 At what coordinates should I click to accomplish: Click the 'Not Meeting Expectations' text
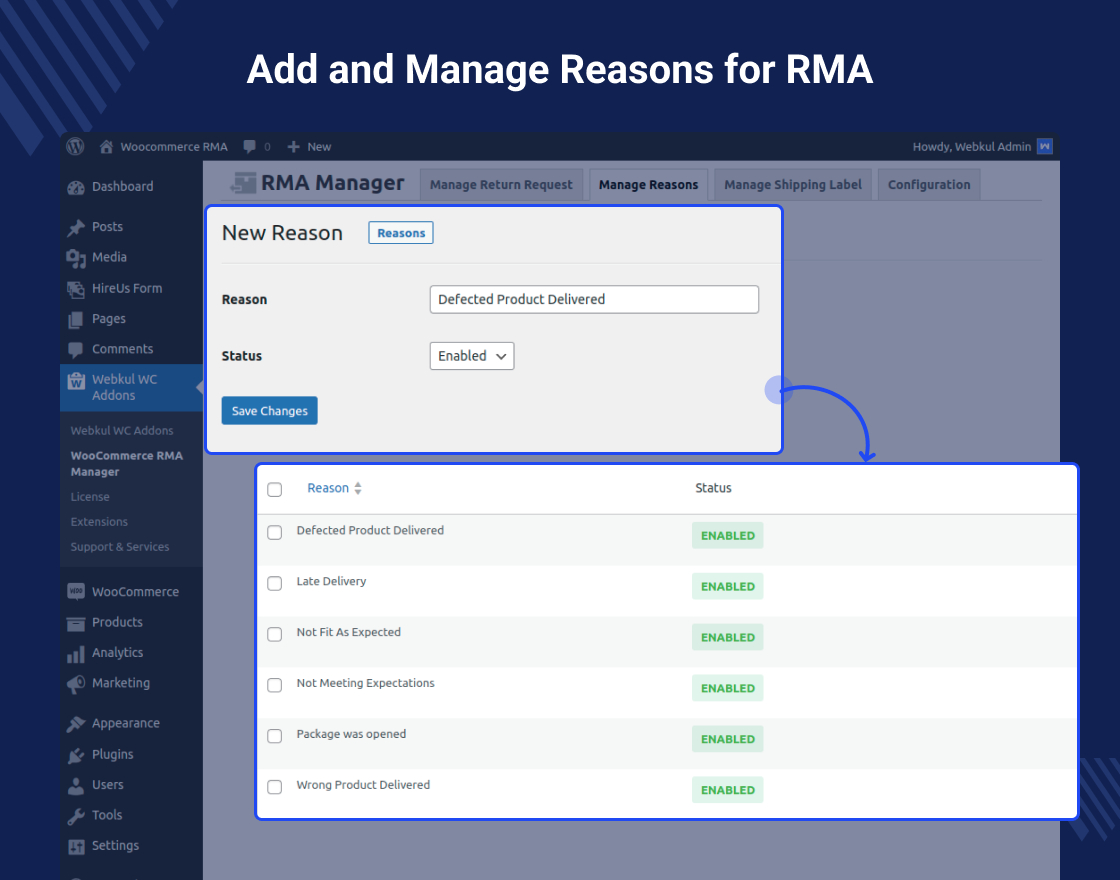[365, 683]
